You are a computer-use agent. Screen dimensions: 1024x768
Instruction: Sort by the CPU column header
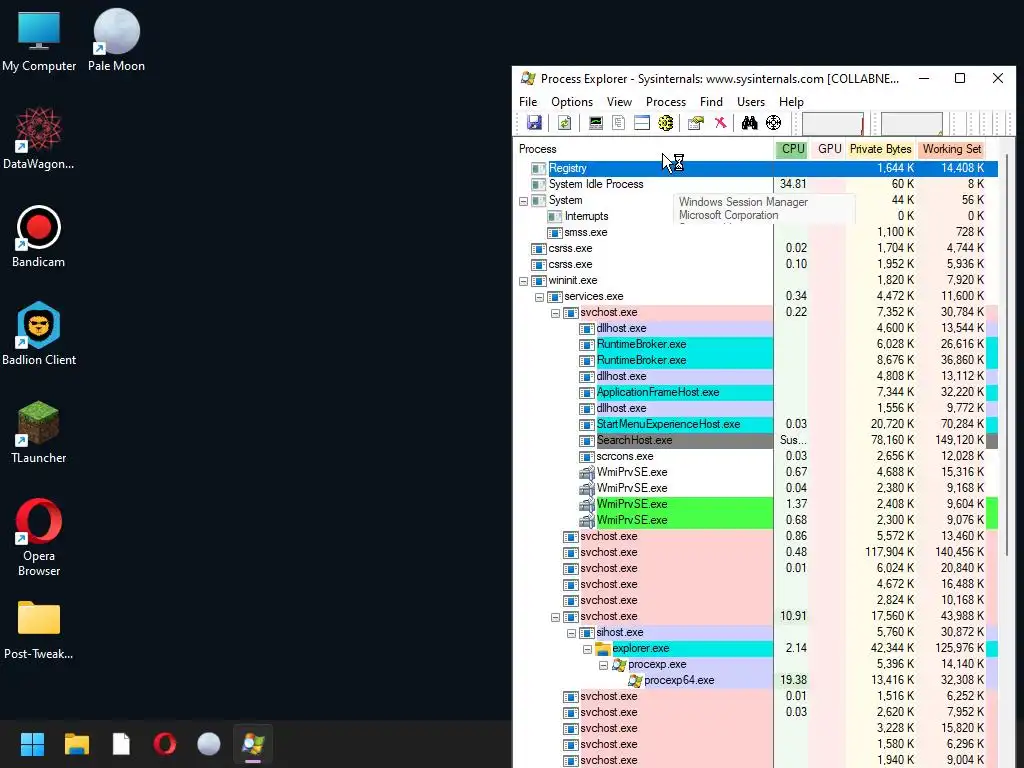(793, 149)
